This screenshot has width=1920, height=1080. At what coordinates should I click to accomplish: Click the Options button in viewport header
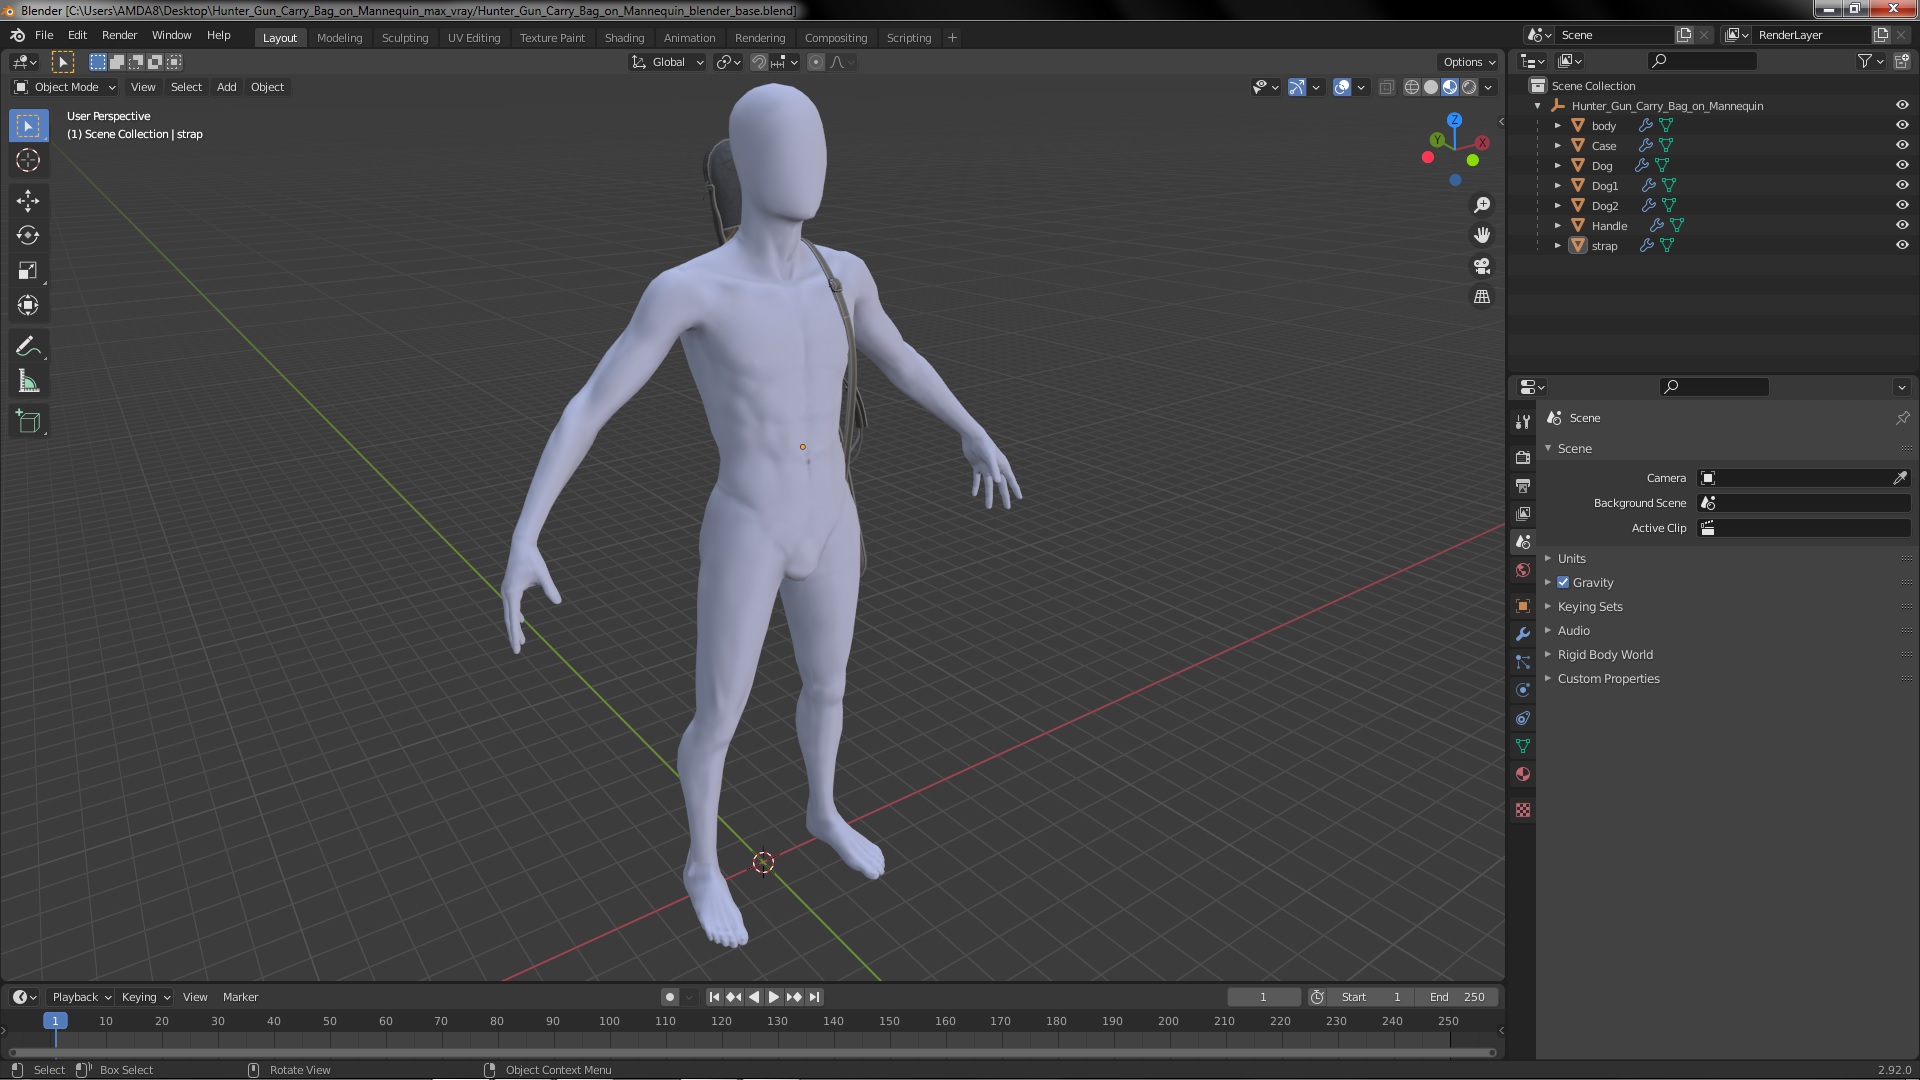pos(1468,62)
